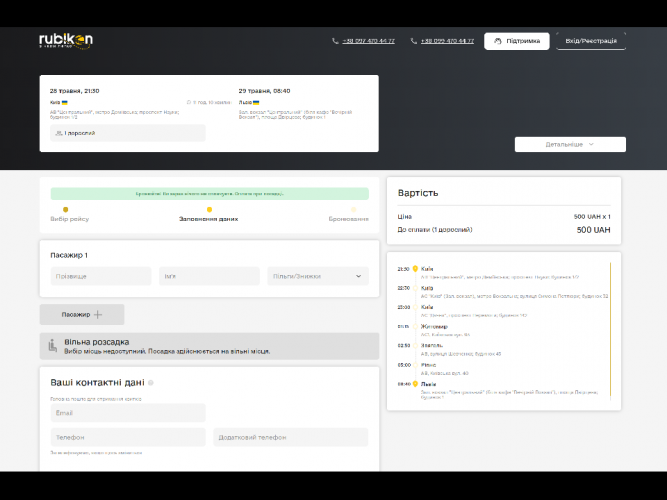667x500 pixels.
Task: Click the Ukraine flag next to Київ departure
Action: point(65,103)
